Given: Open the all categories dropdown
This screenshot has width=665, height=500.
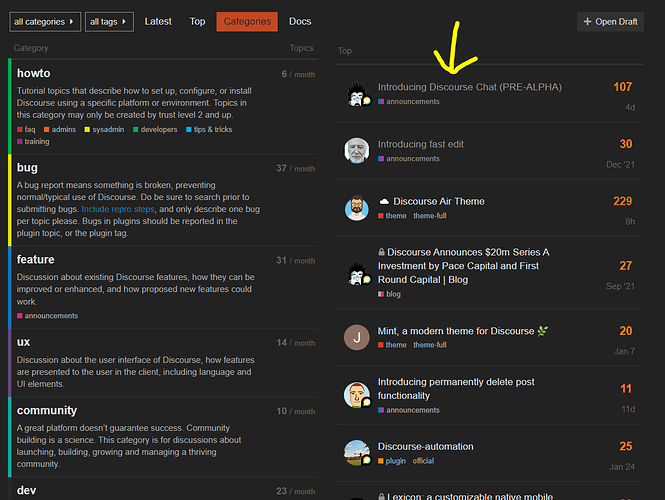Looking at the screenshot, I should [45, 22].
